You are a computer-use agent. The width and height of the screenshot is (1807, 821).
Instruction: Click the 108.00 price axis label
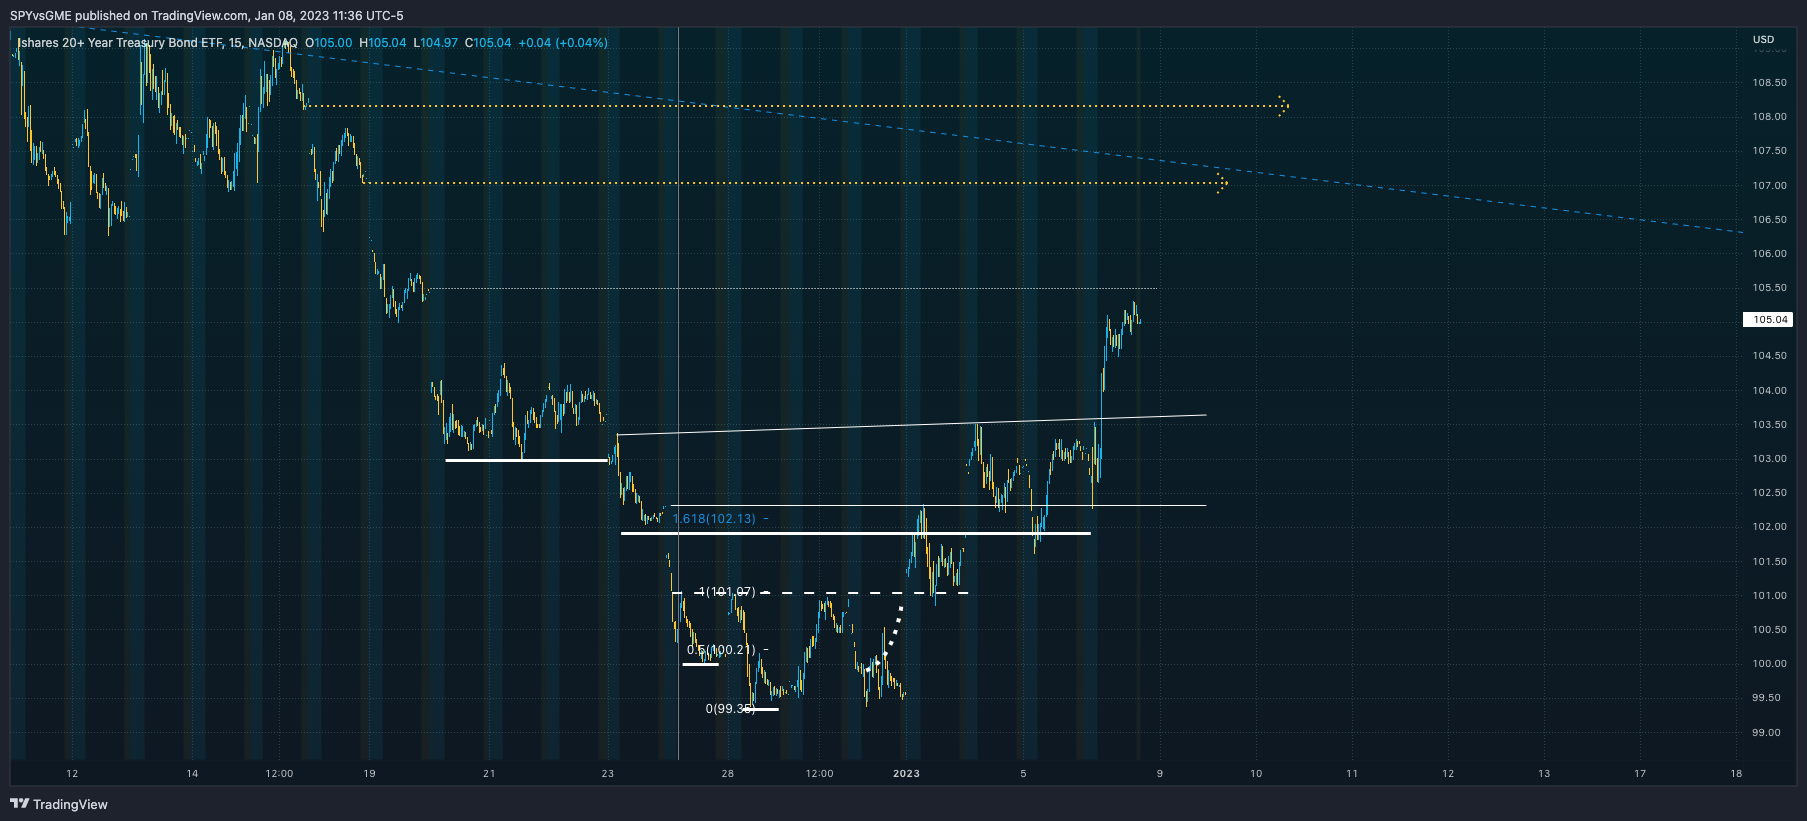[1769, 117]
